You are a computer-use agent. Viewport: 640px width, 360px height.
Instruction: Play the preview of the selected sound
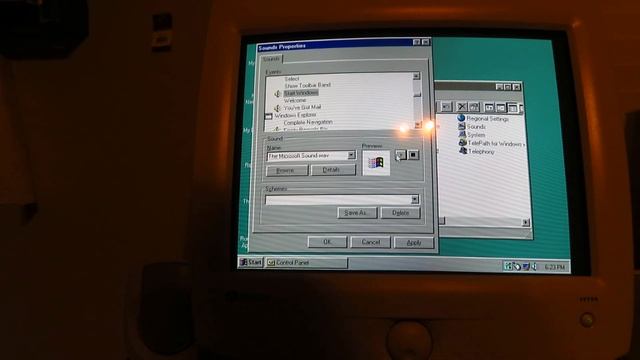(x=400, y=155)
